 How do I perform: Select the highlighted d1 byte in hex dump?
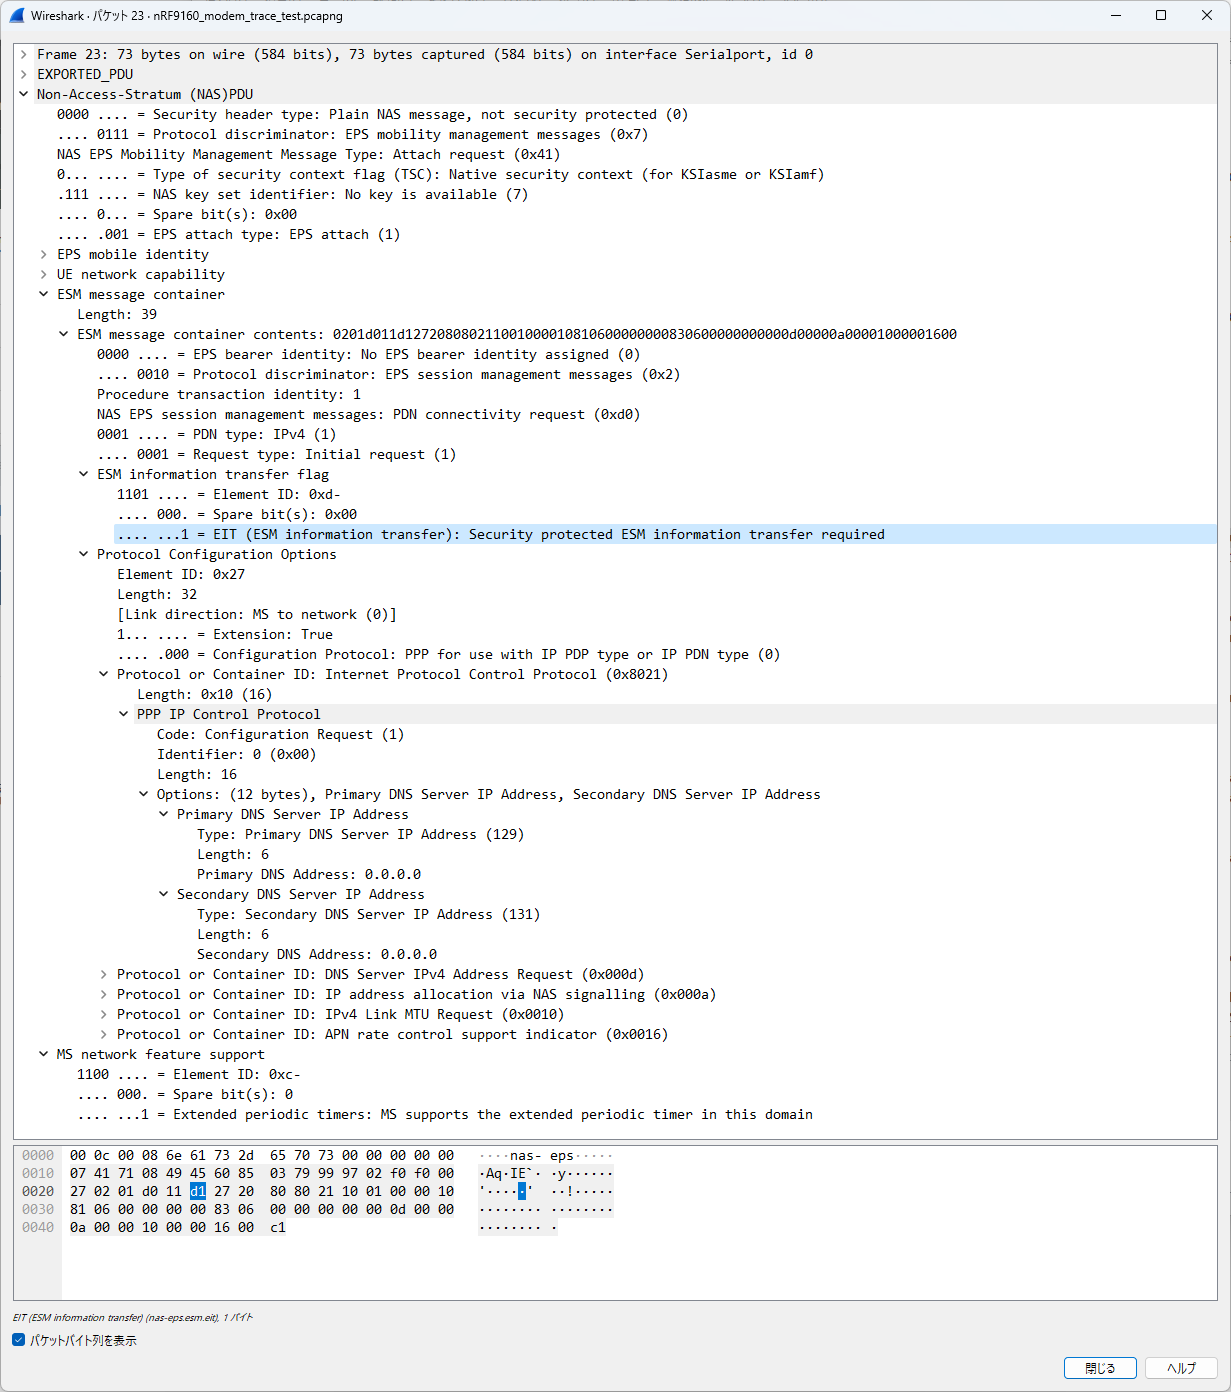point(198,1191)
